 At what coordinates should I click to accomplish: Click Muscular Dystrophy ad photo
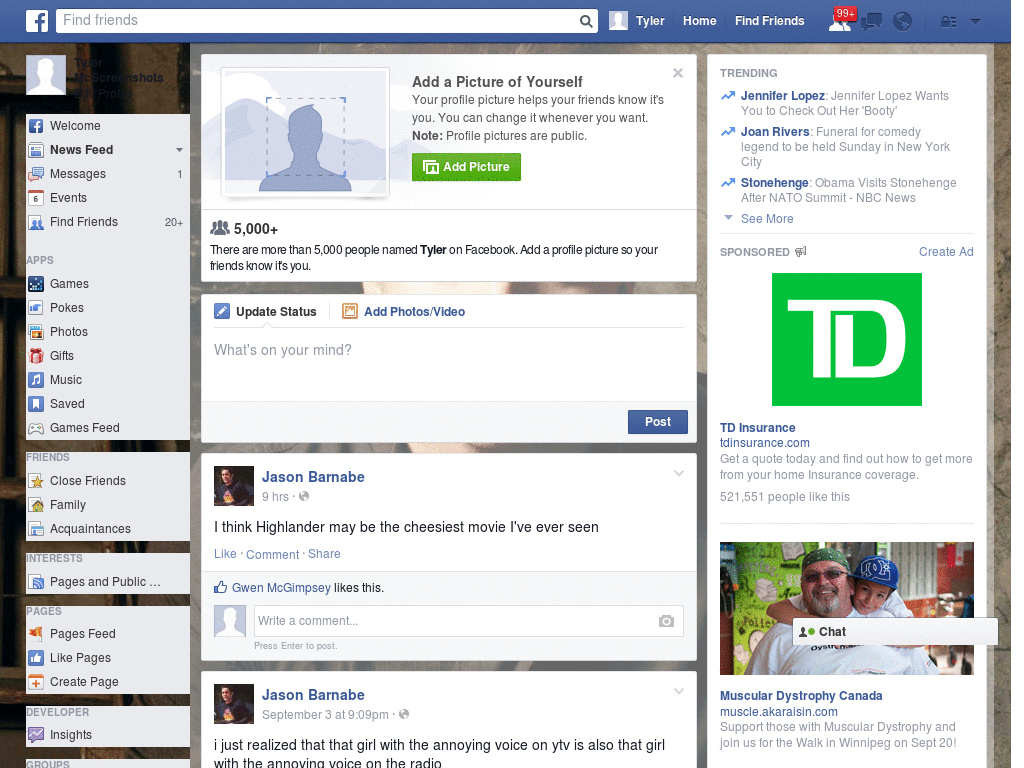[846, 608]
